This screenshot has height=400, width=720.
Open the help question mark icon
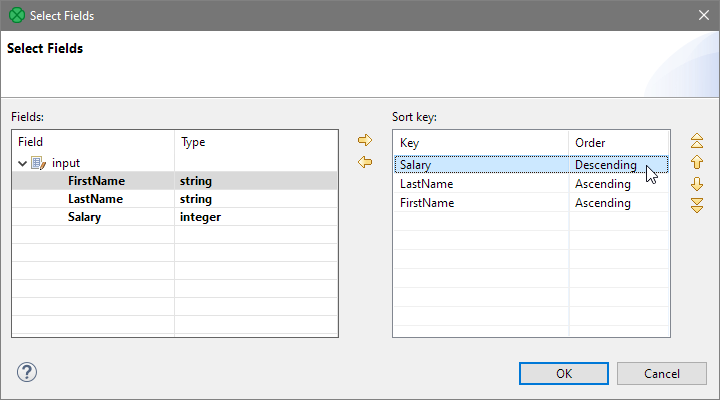click(27, 373)
